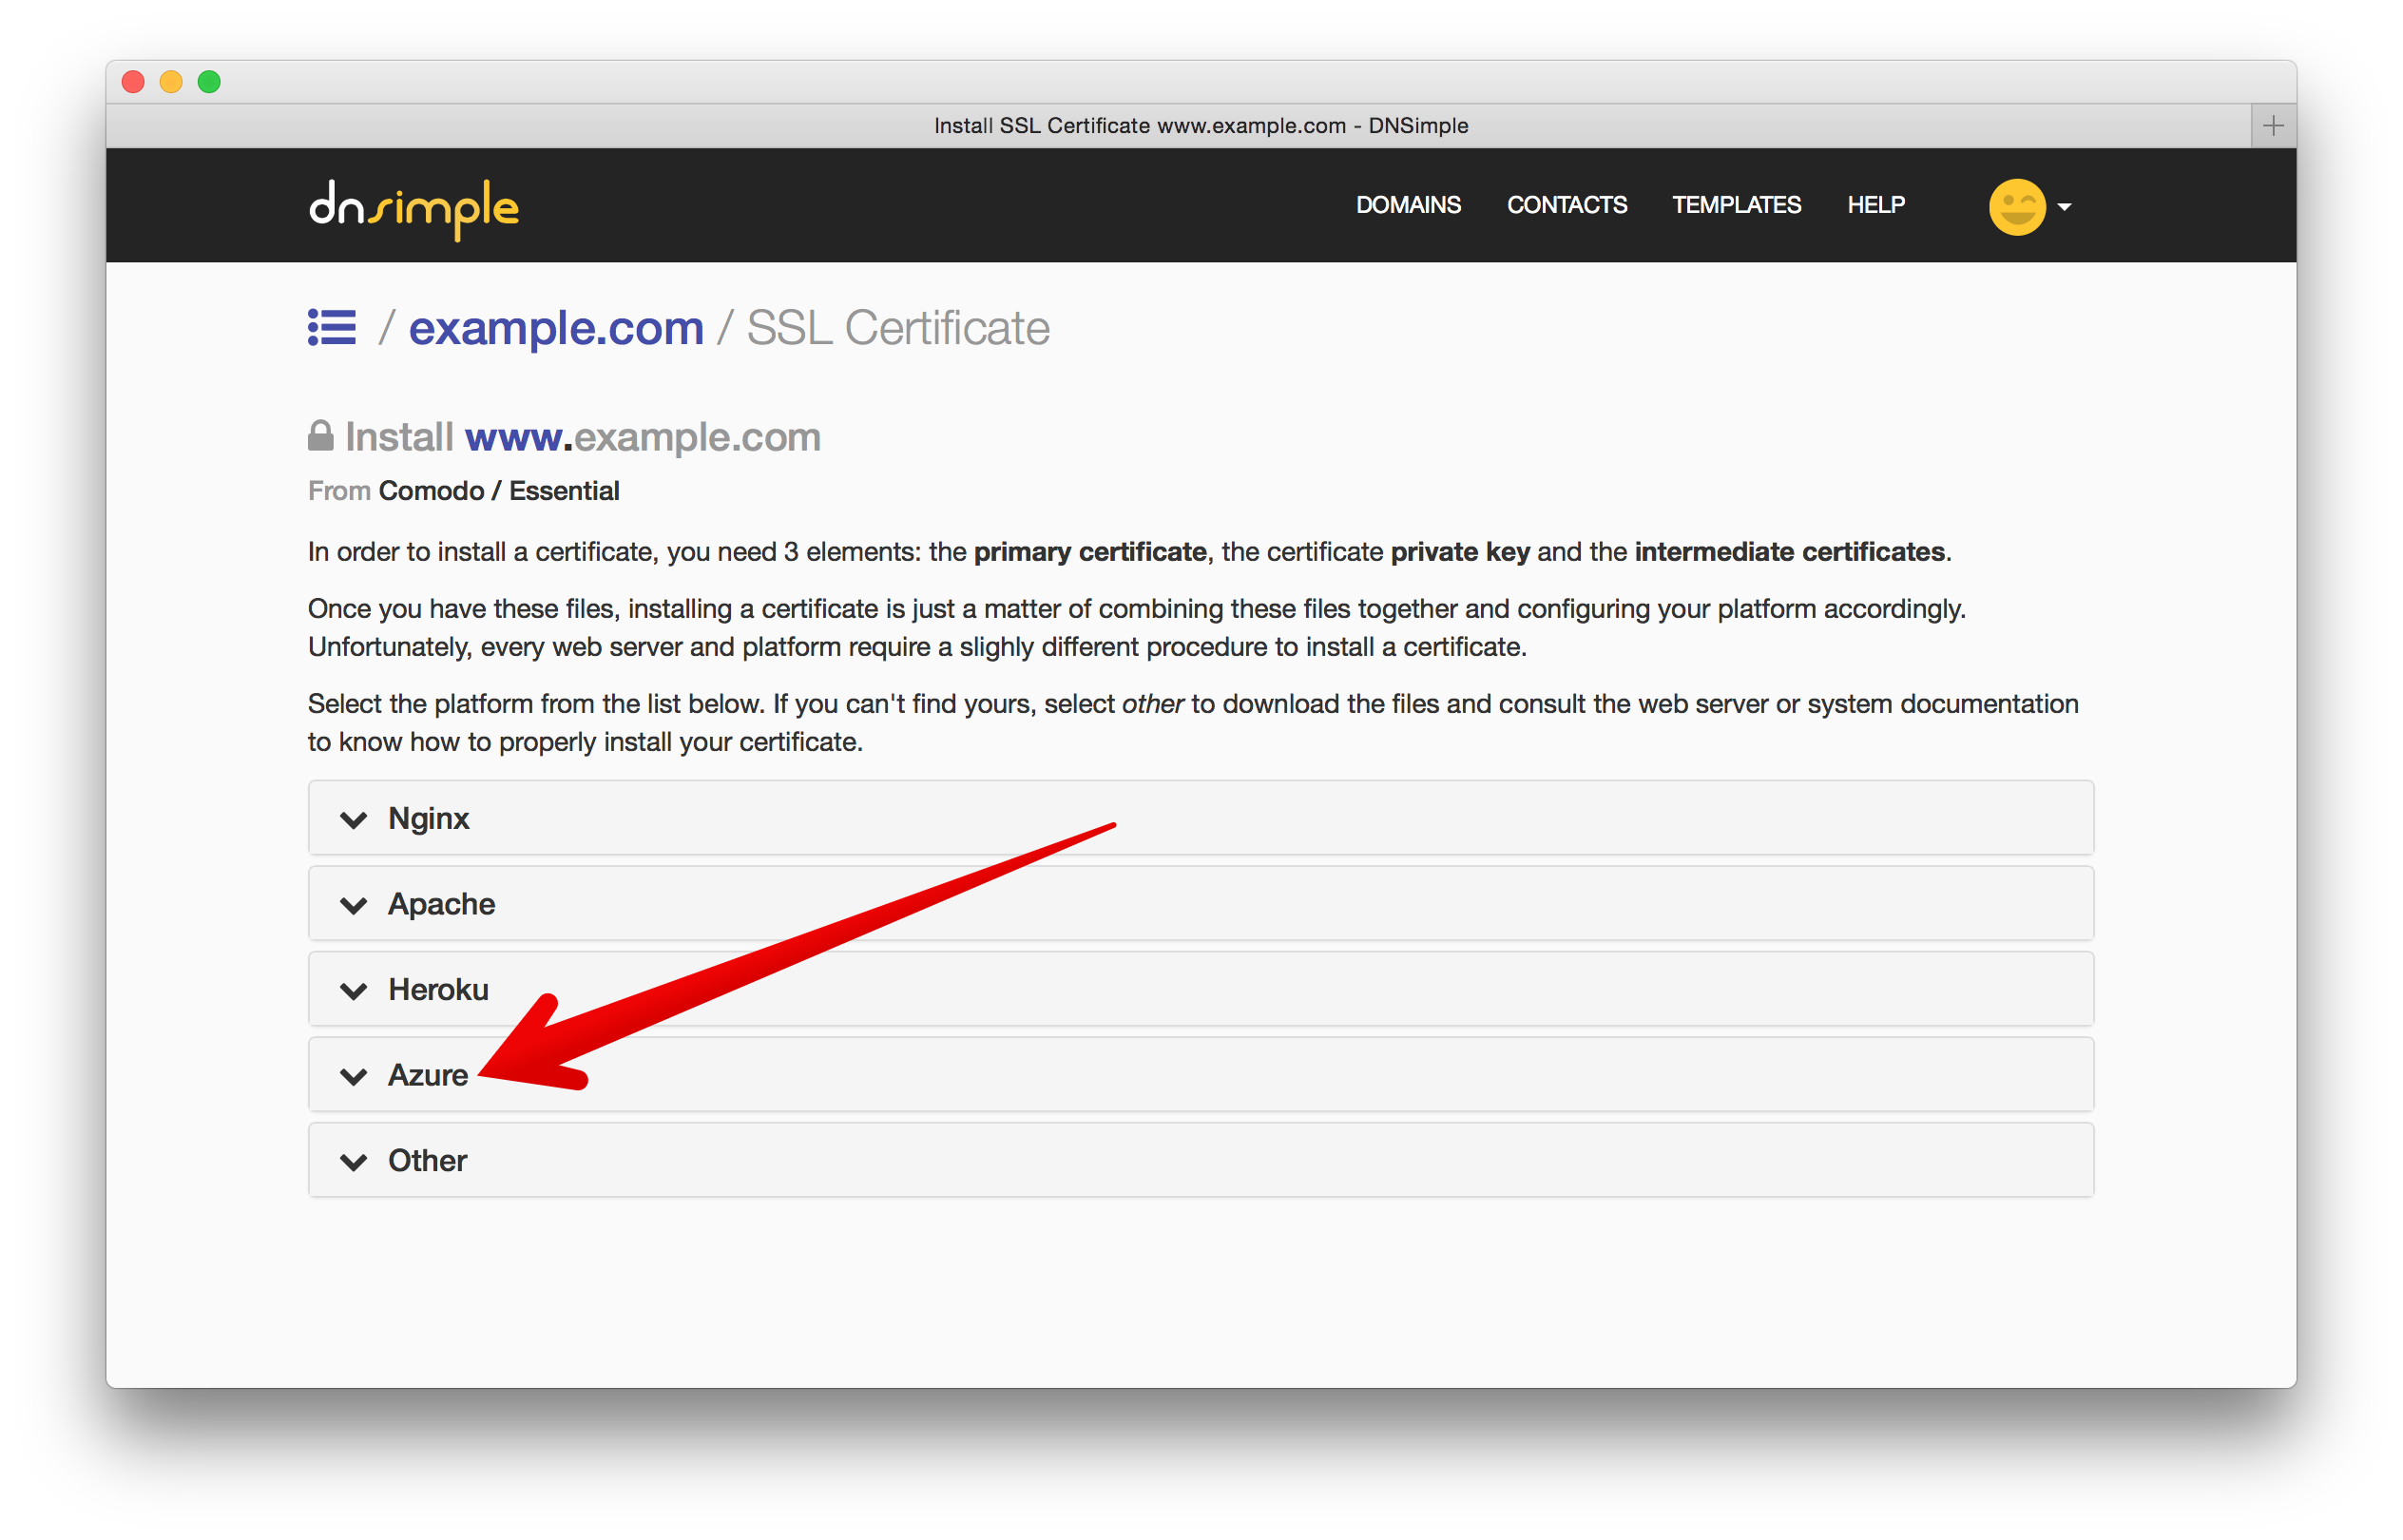Viewport: 2403px width, 1540px height.
Task: Open a new tab with plus button
Action: [2272, 126]
